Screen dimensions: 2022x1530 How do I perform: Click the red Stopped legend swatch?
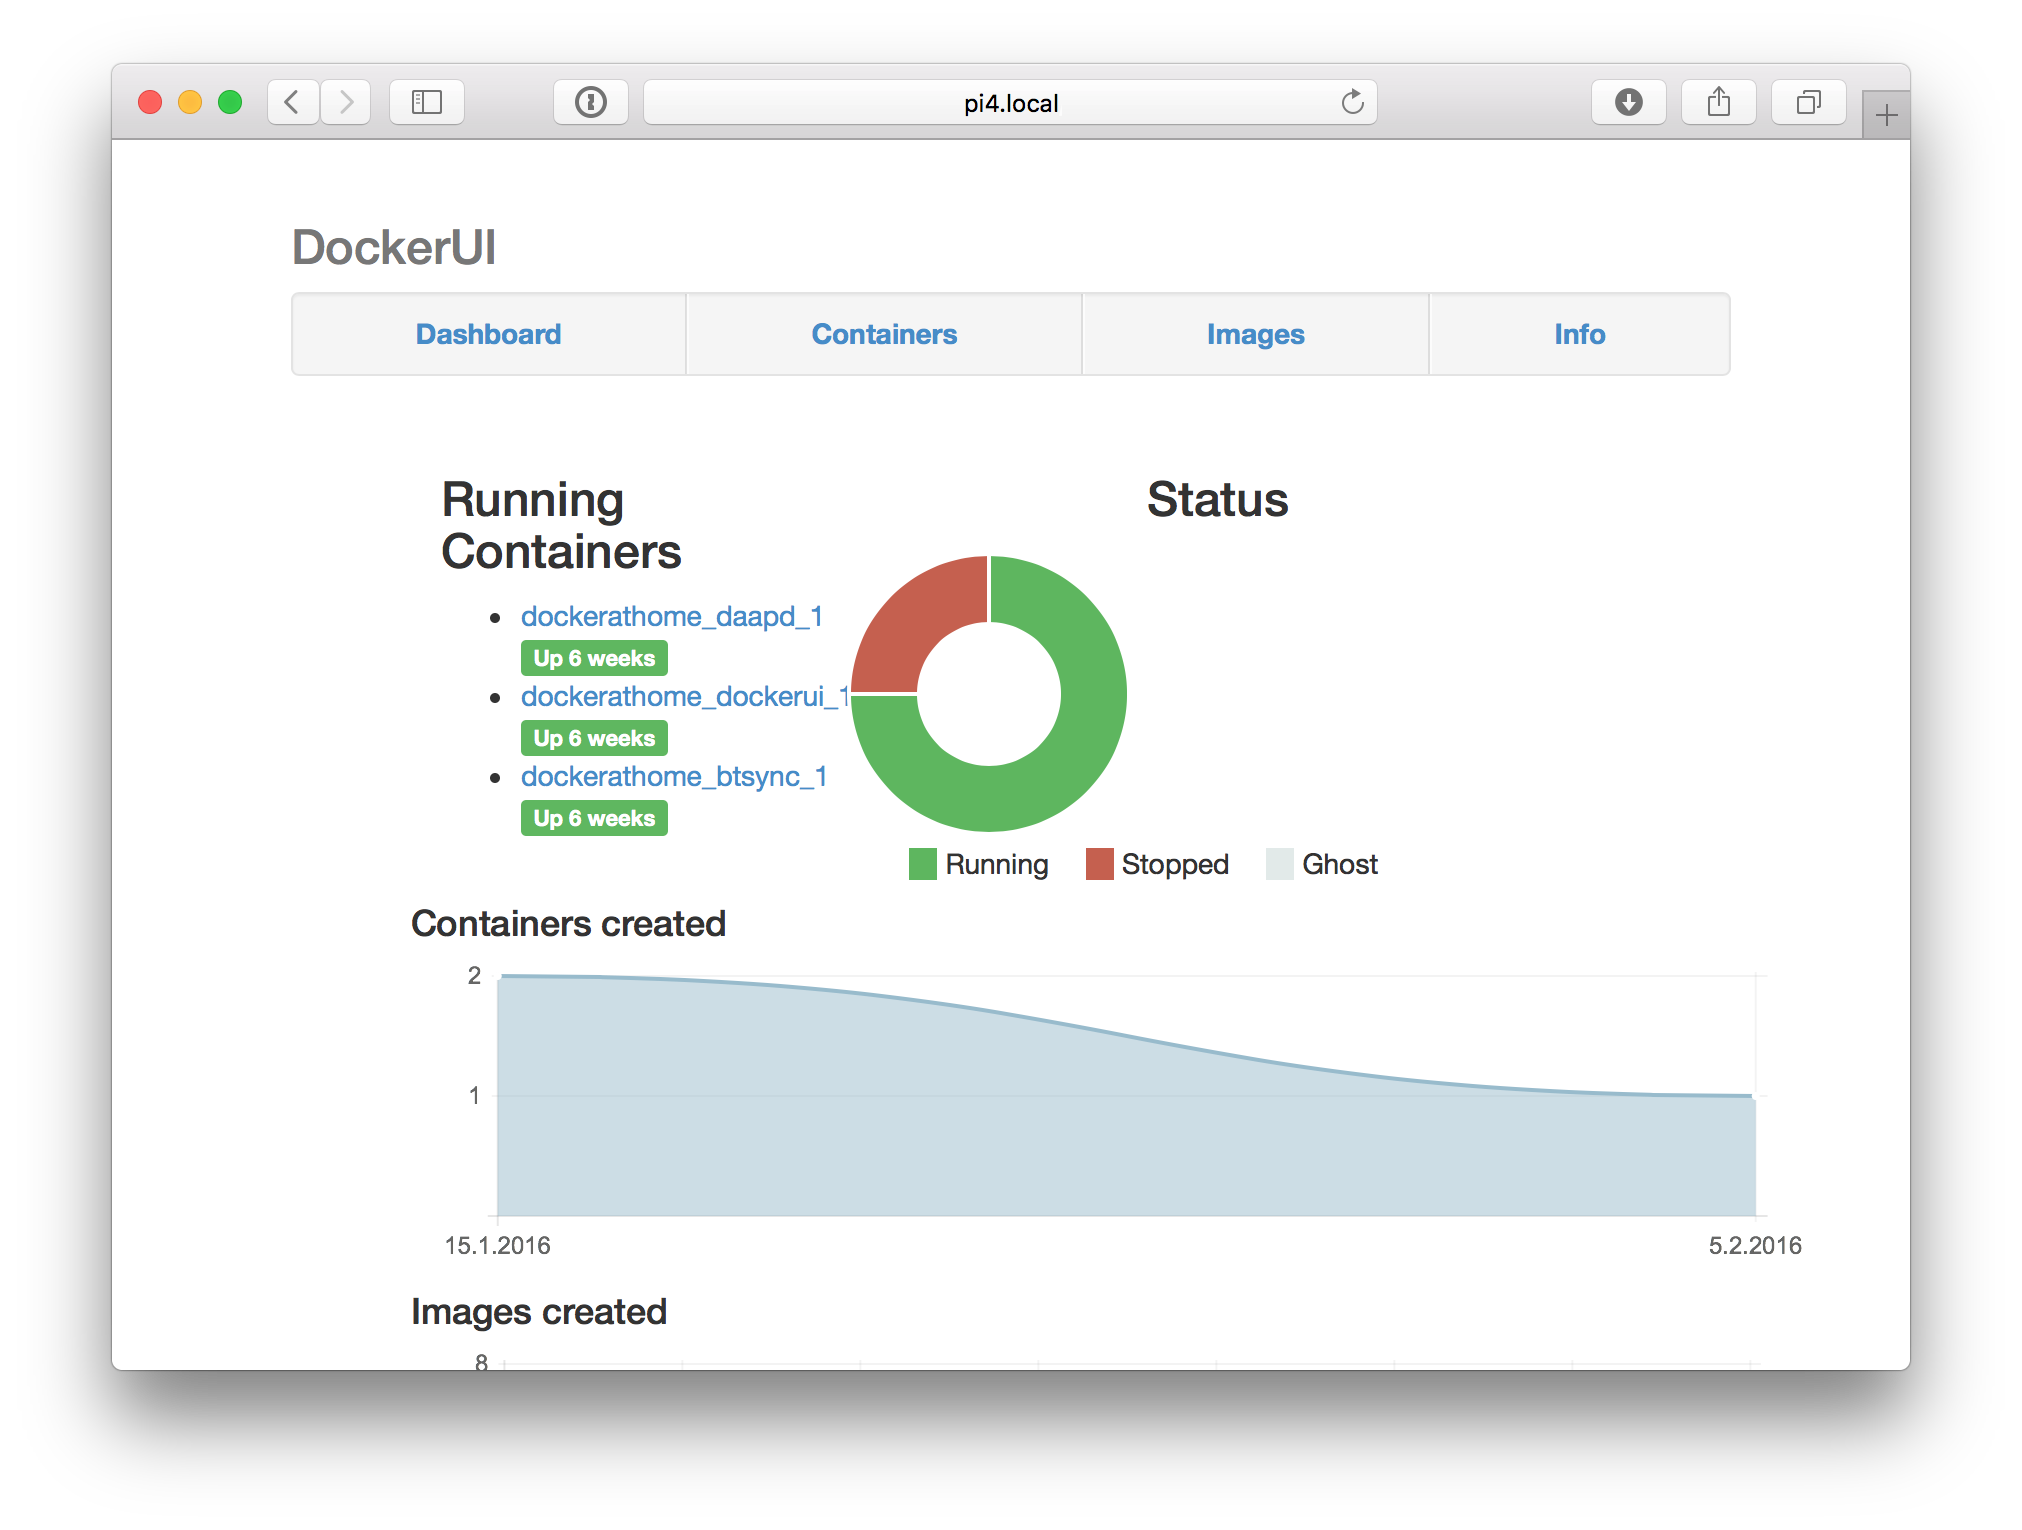point(1100,864)
